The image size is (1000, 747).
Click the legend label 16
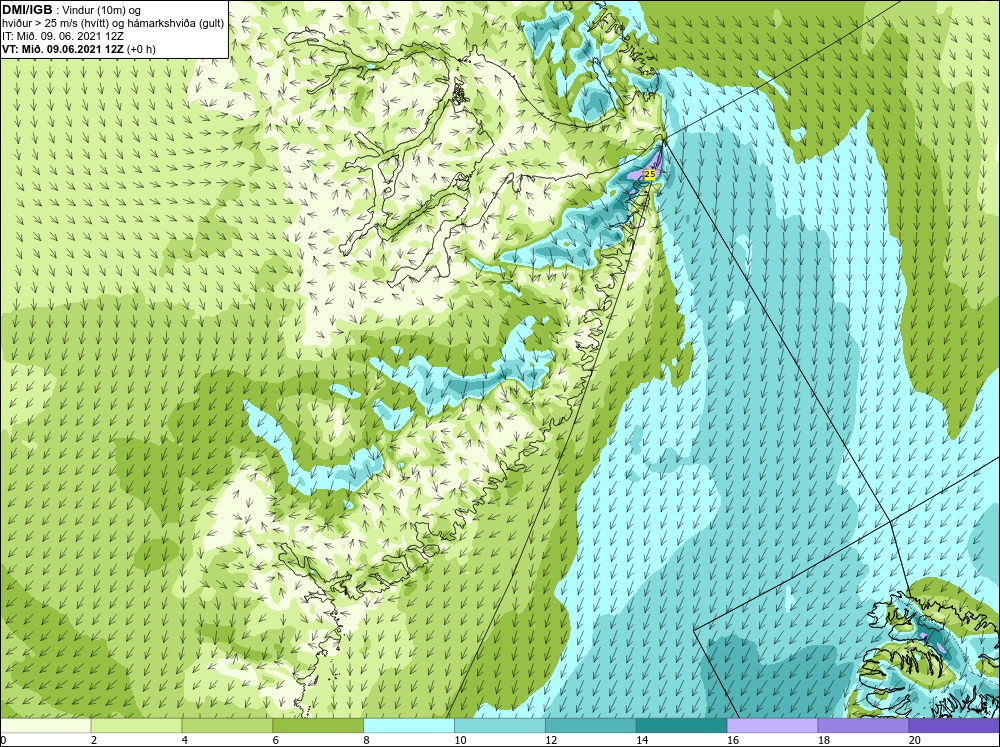(x=733, y=740)
